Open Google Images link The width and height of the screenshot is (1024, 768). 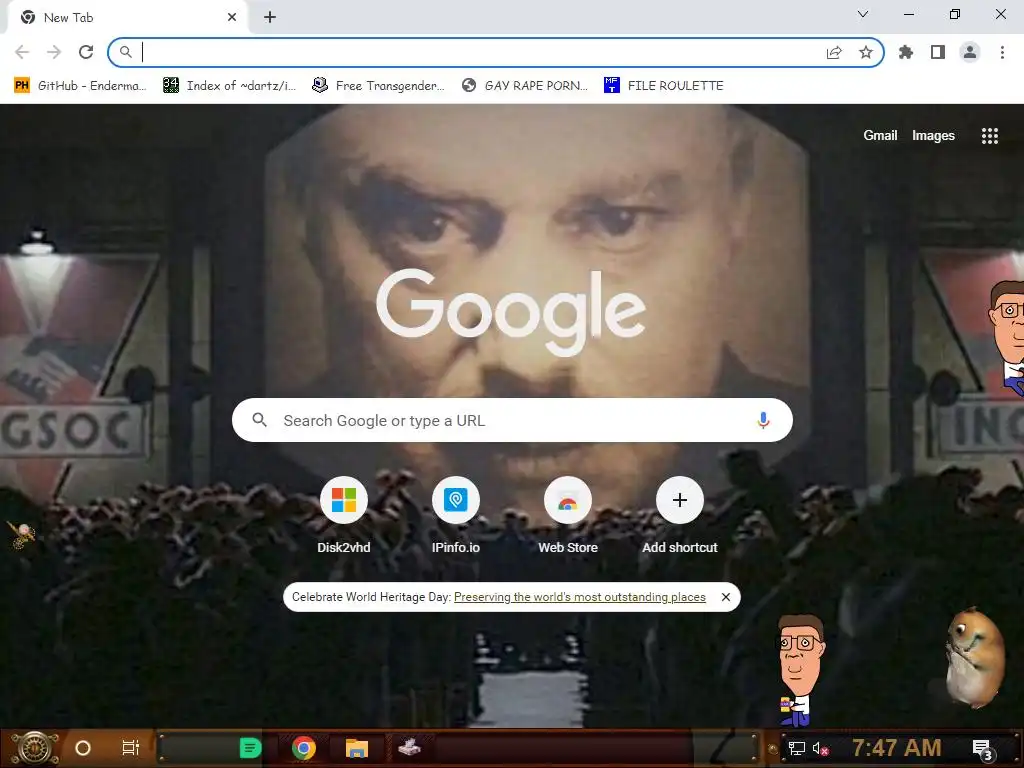[933, 135]
